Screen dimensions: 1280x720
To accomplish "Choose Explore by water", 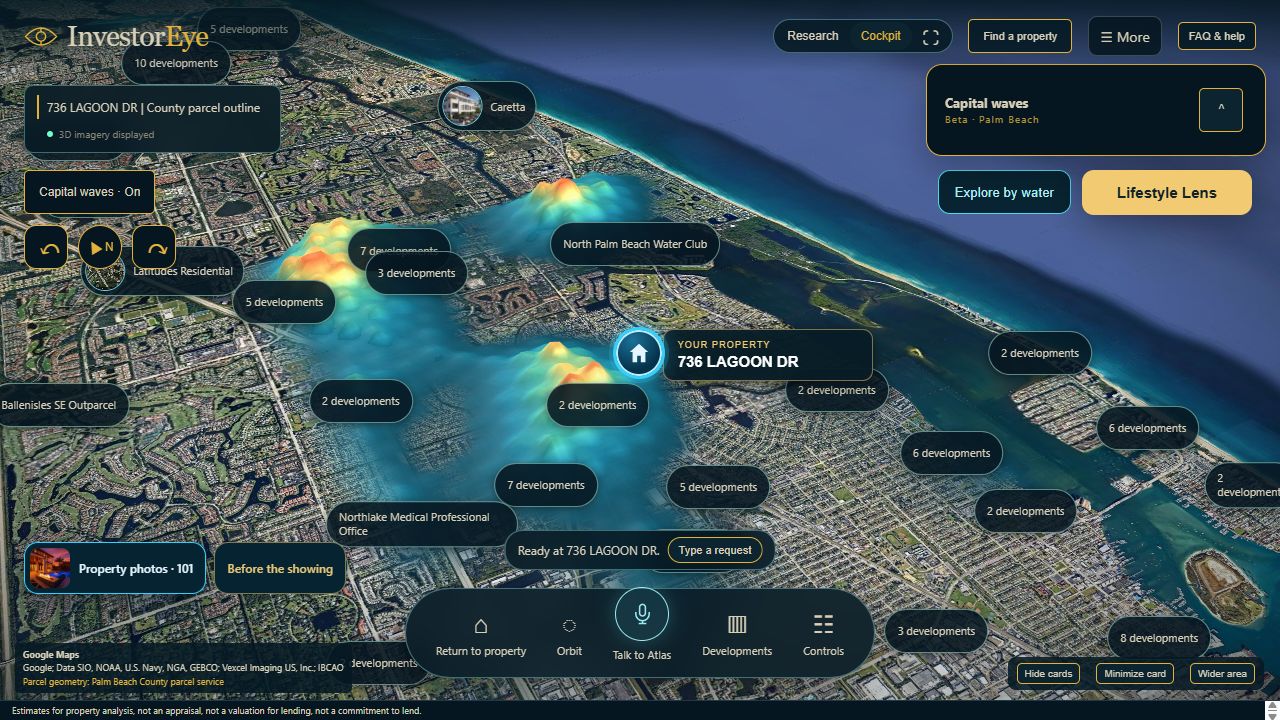I will (x=1004, y=192).
